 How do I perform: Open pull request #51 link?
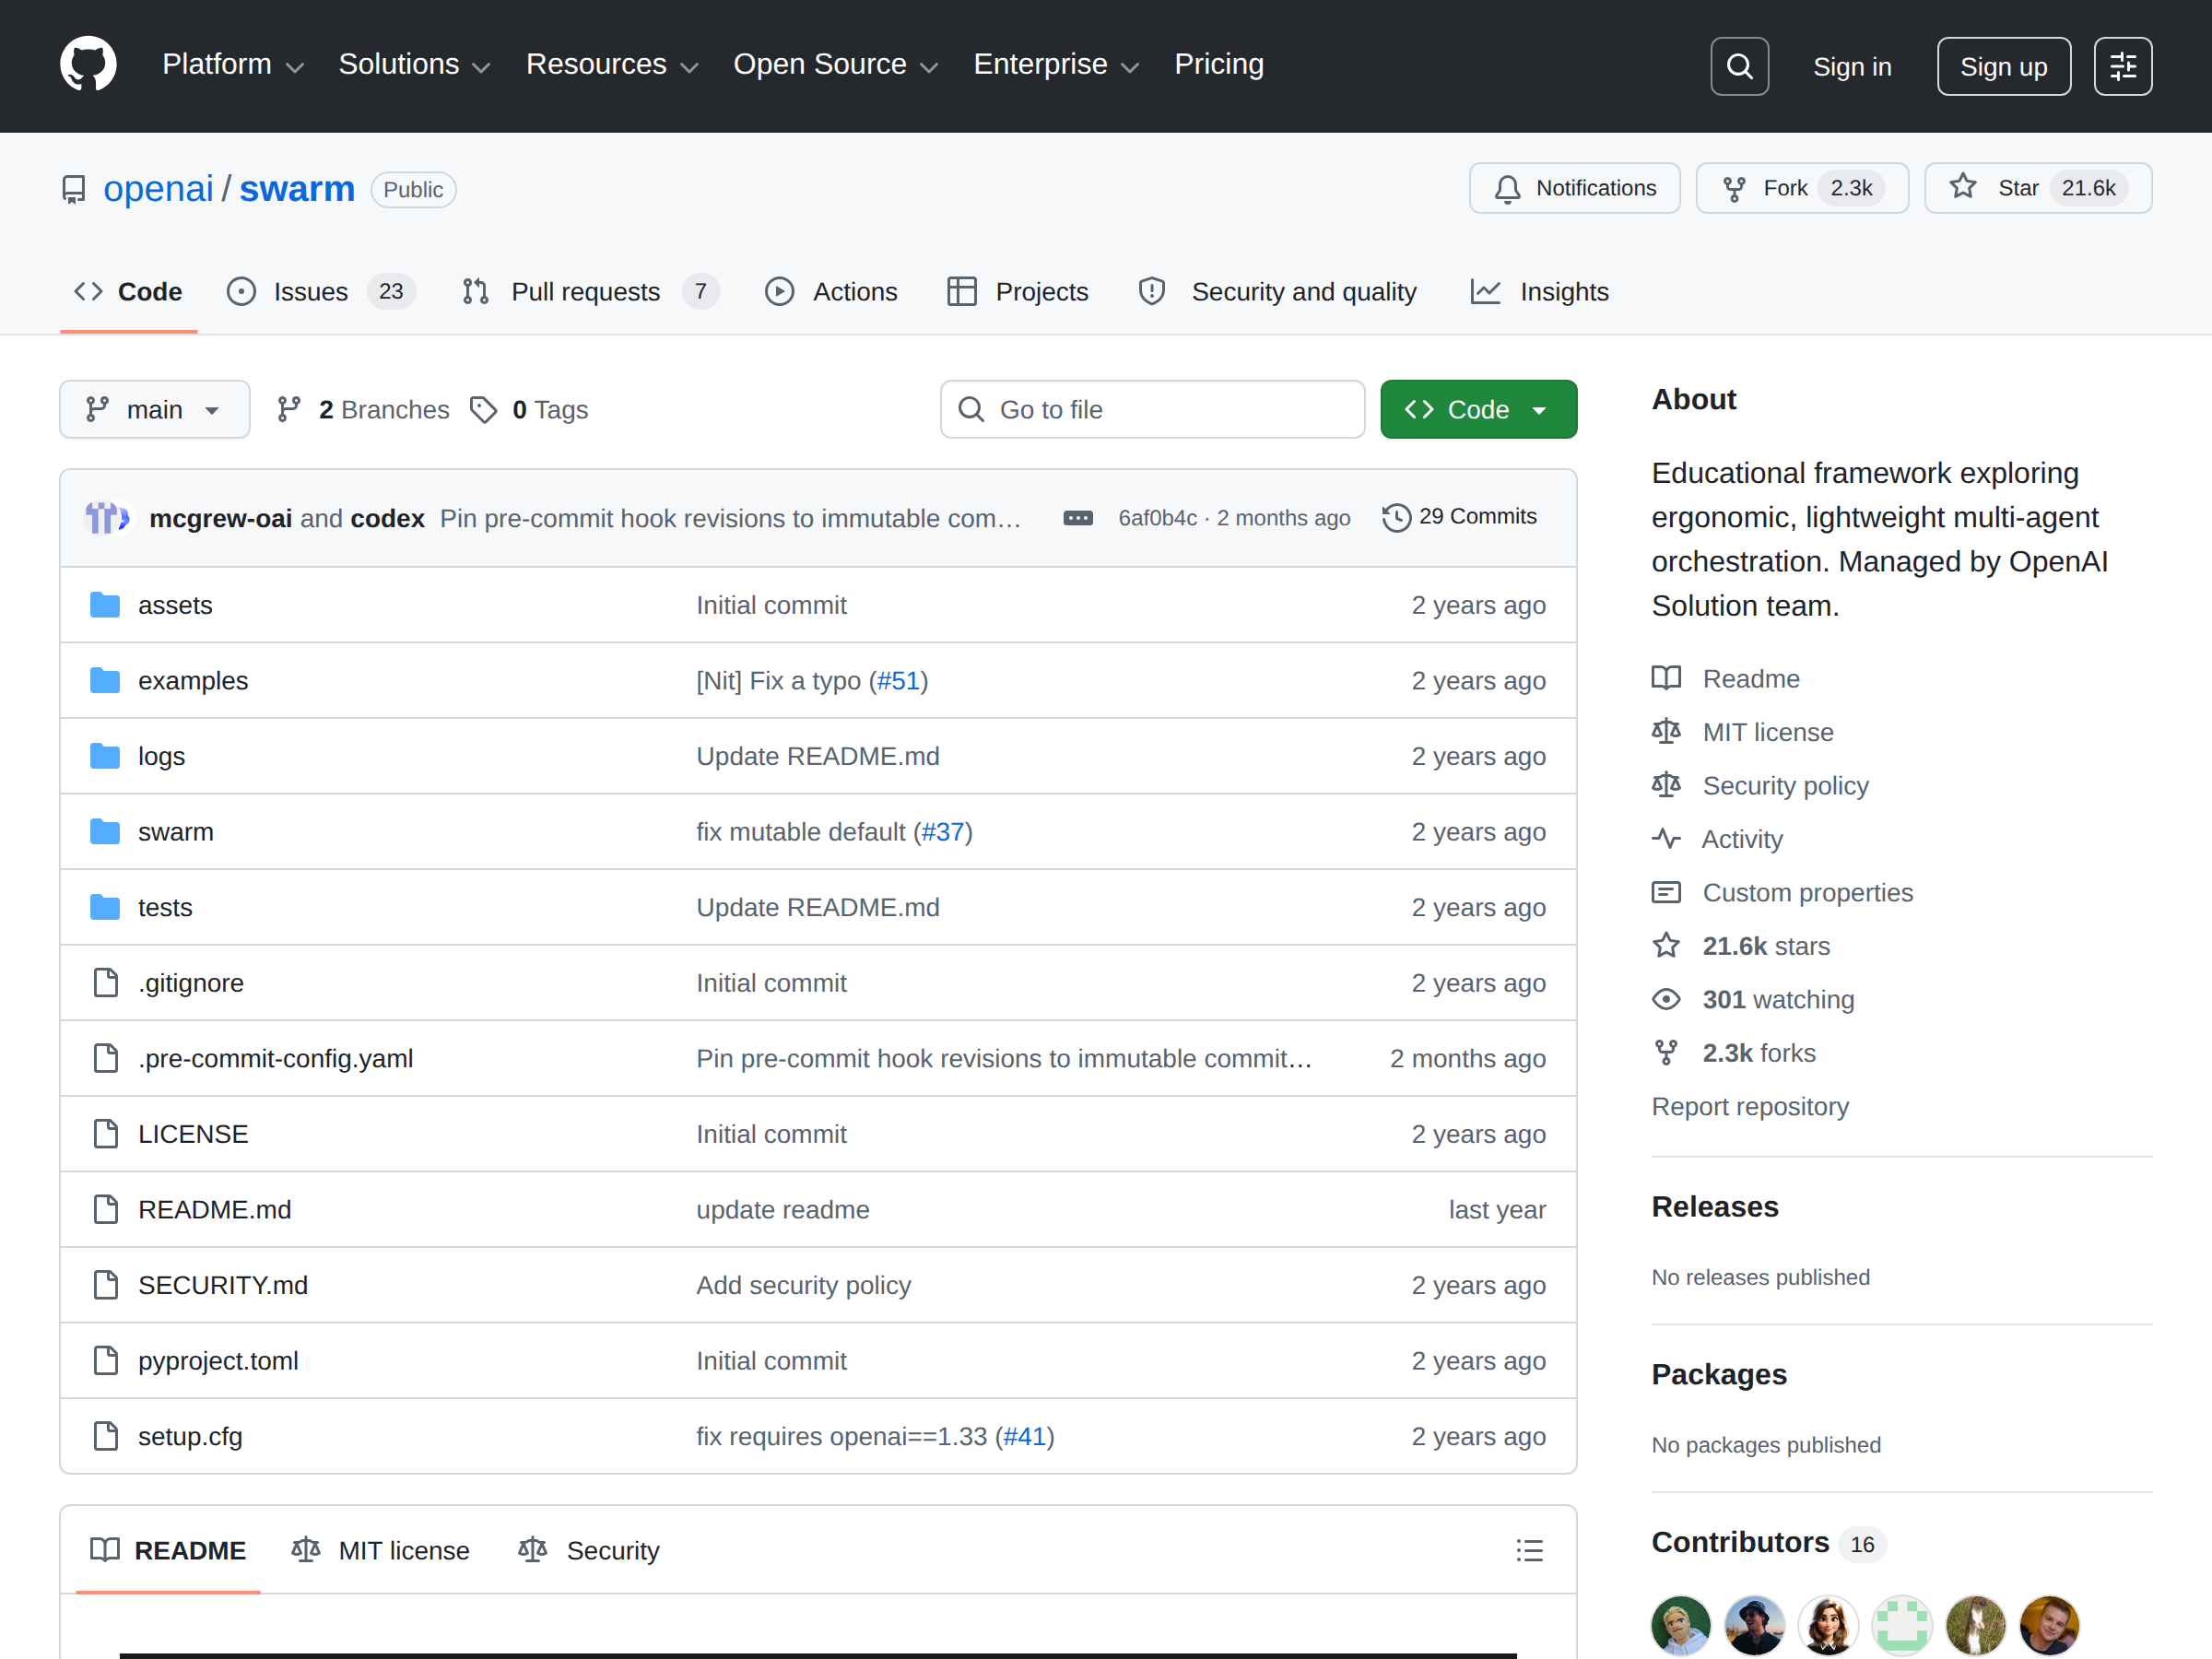[897, 681]
